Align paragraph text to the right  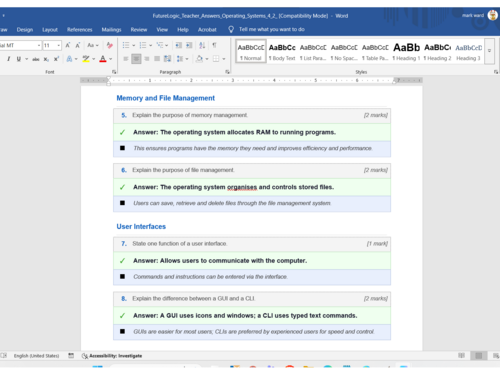coord(147,59)
